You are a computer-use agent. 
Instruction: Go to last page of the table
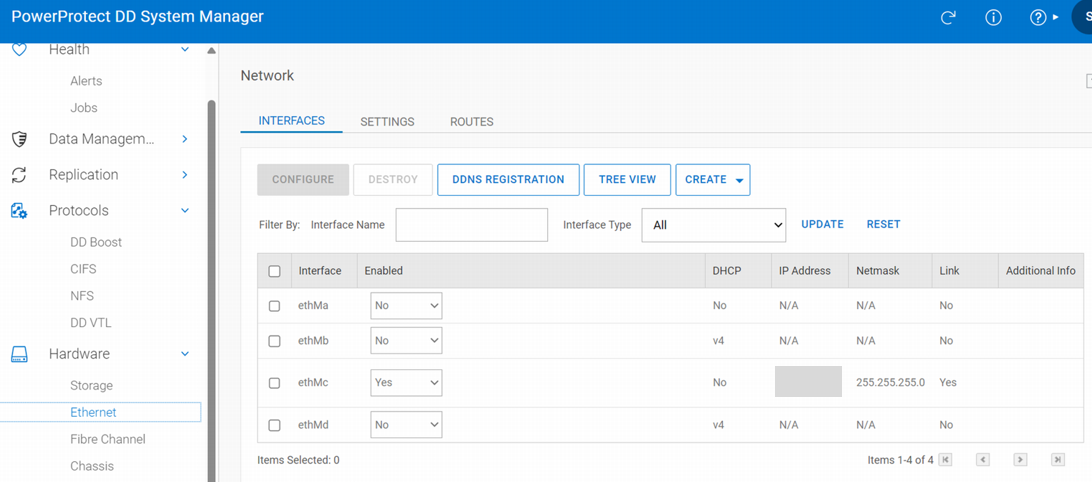tap(1058, 460)
